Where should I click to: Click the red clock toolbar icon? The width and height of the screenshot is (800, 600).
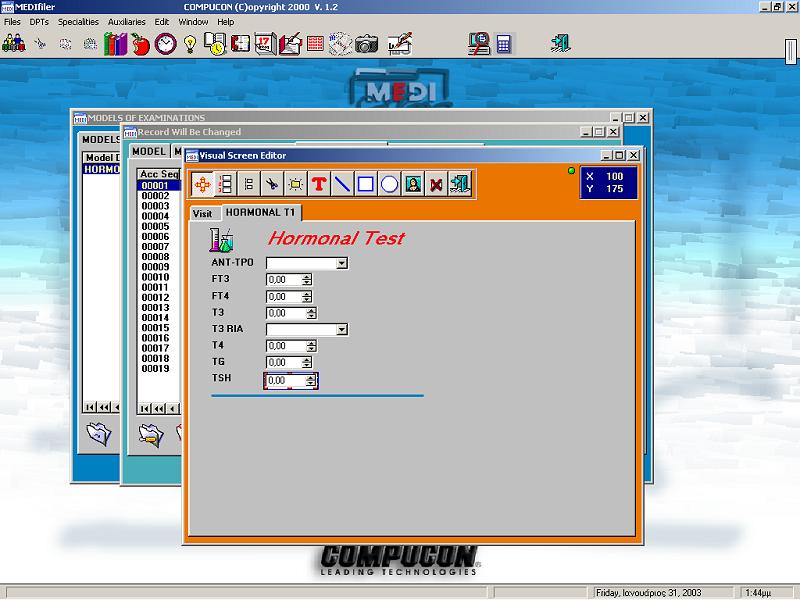[x=165, y=44]
